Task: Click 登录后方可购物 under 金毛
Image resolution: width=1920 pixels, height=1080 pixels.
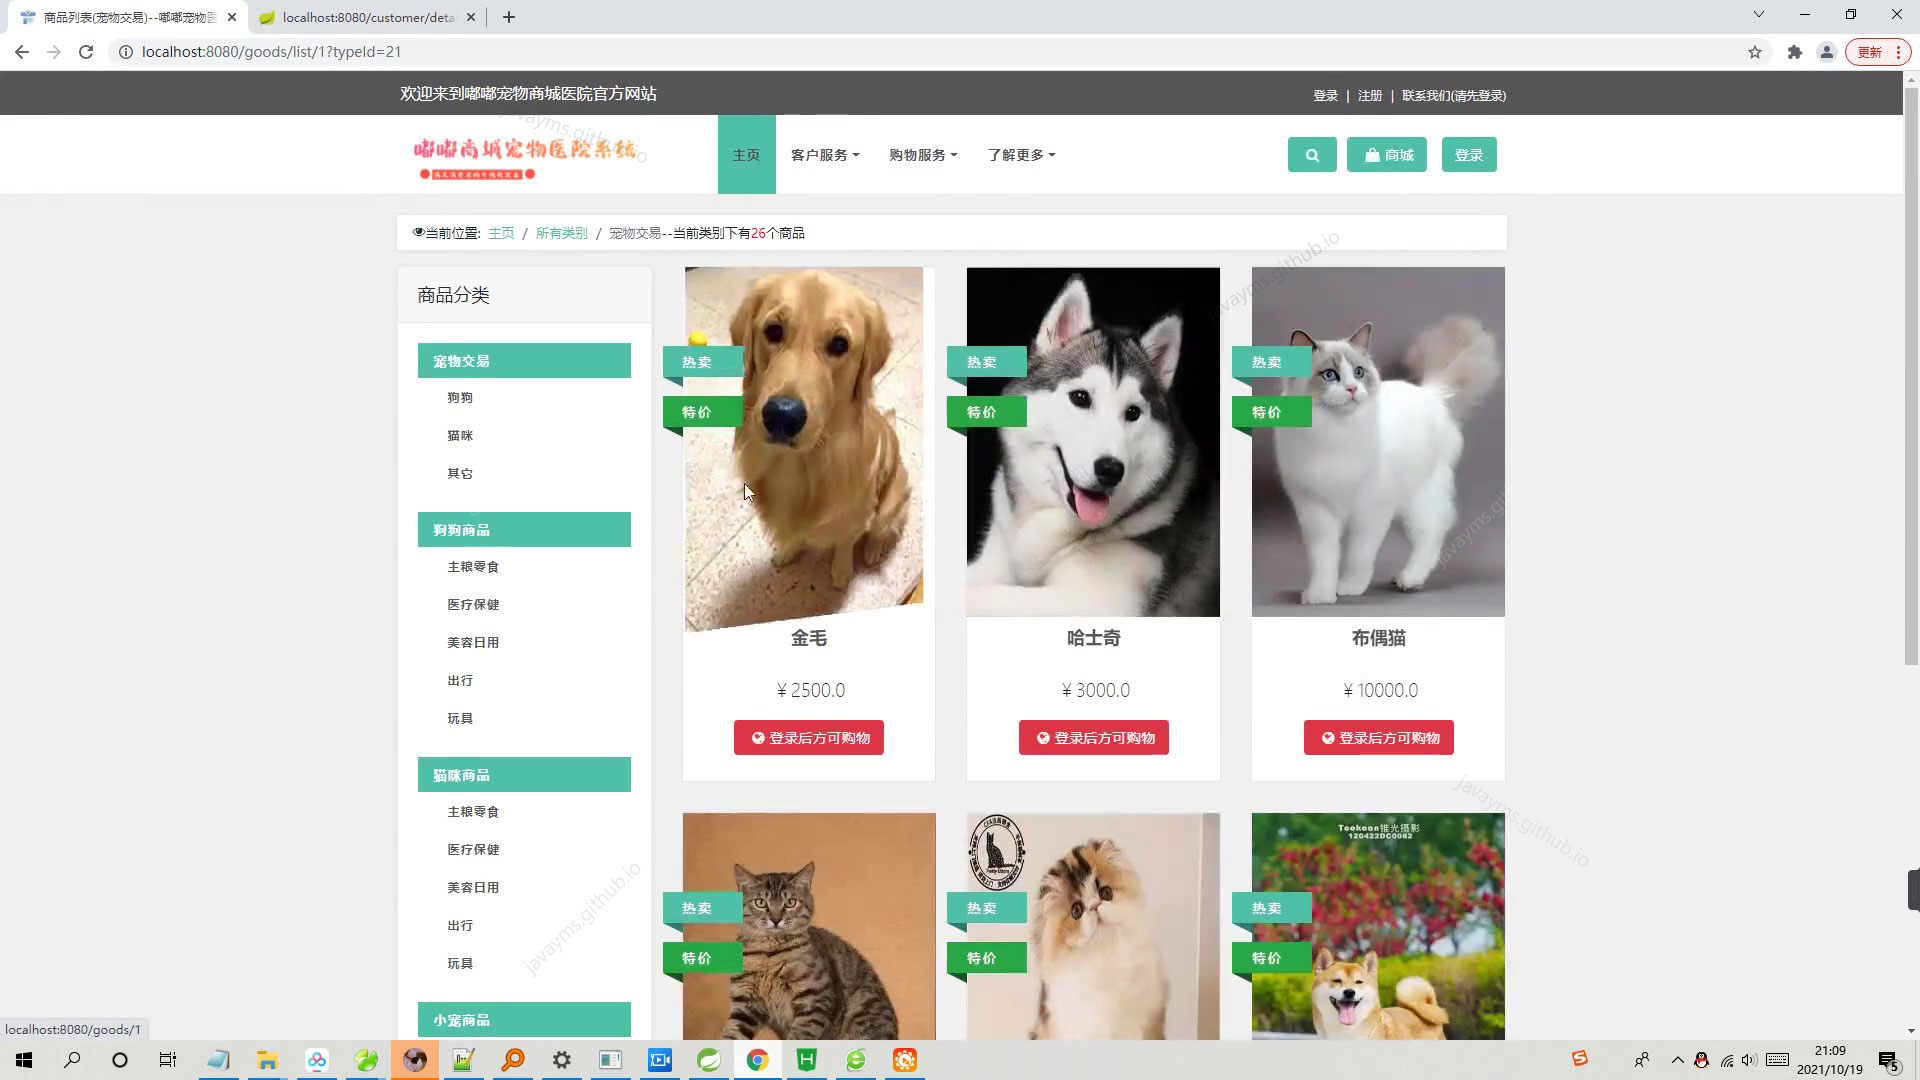Action: pos(808,738)
